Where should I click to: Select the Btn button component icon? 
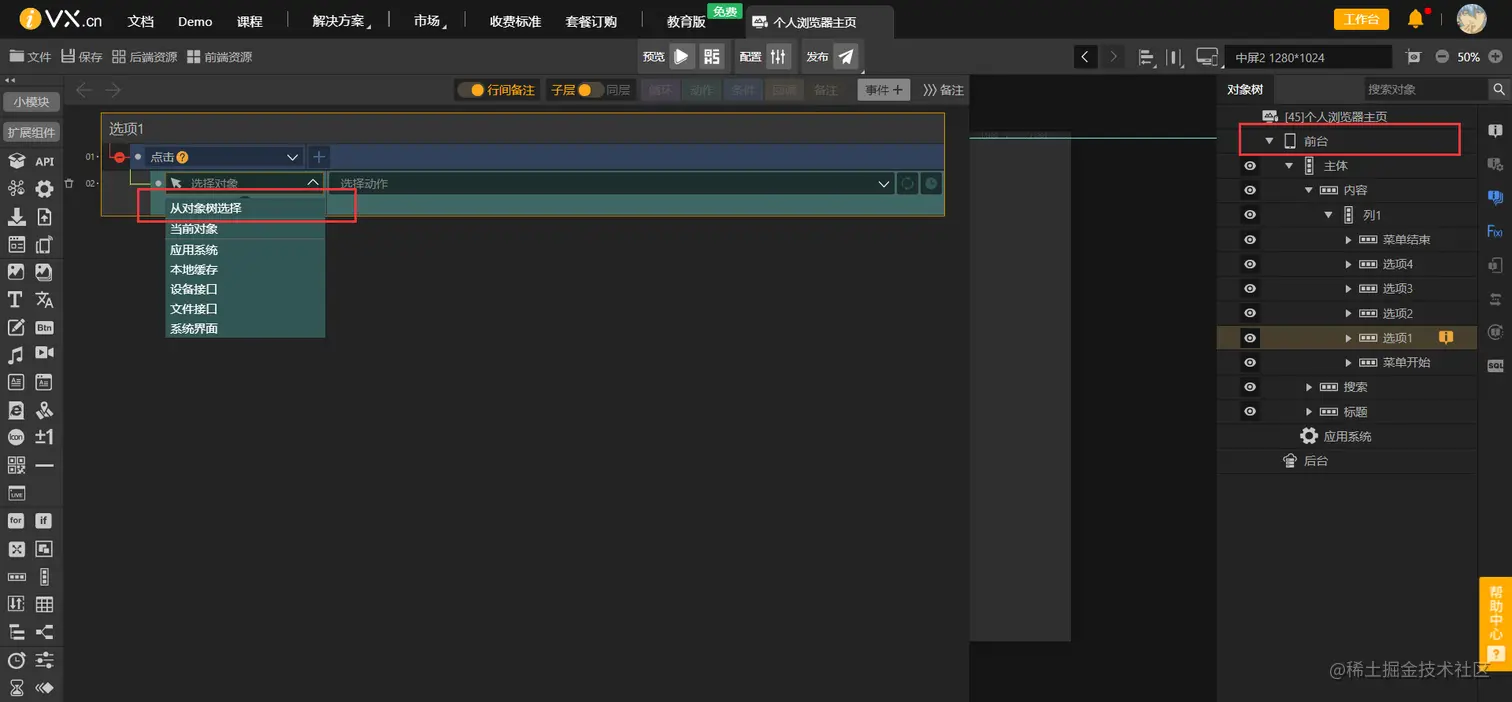[x=44, y=327]
